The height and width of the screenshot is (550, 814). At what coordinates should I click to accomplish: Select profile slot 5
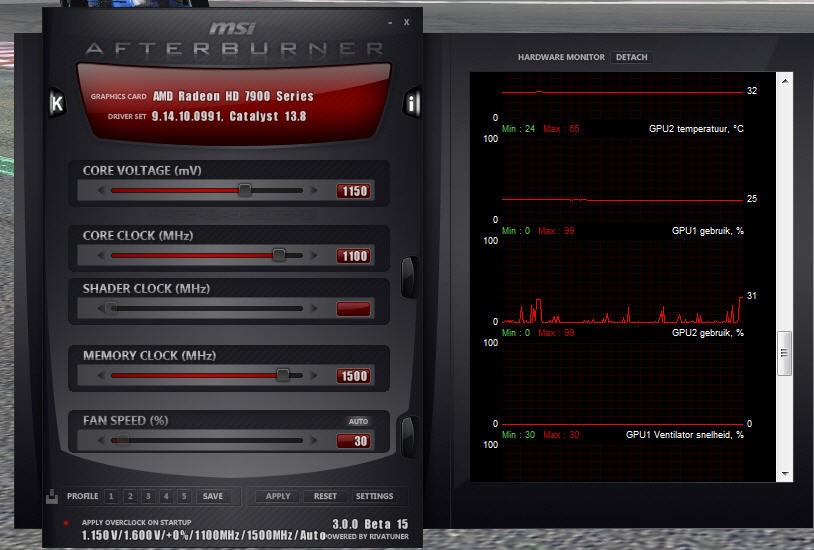[184, 497]
